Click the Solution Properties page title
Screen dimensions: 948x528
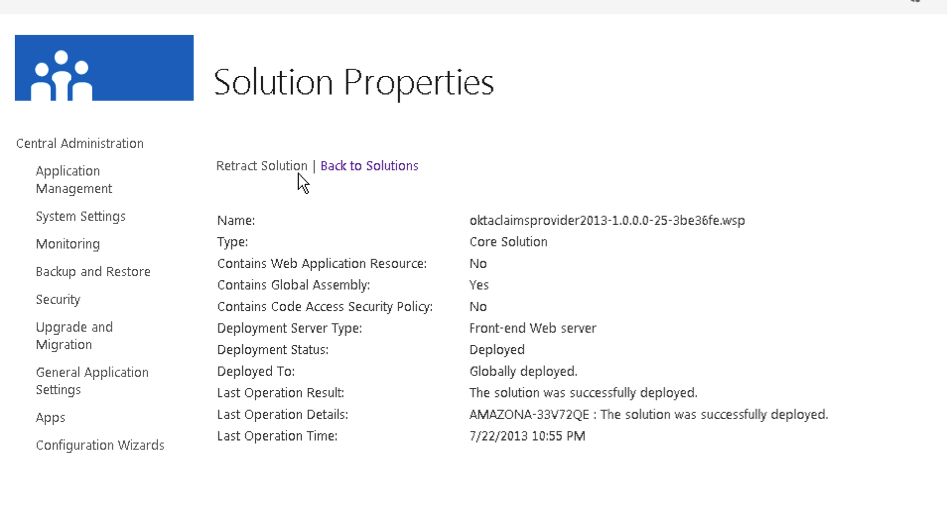click(354, 82)
